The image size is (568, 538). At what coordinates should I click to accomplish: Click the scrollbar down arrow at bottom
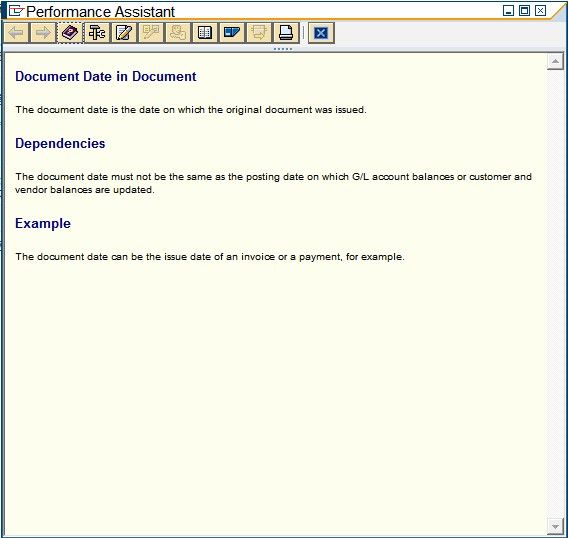(555, 526)
